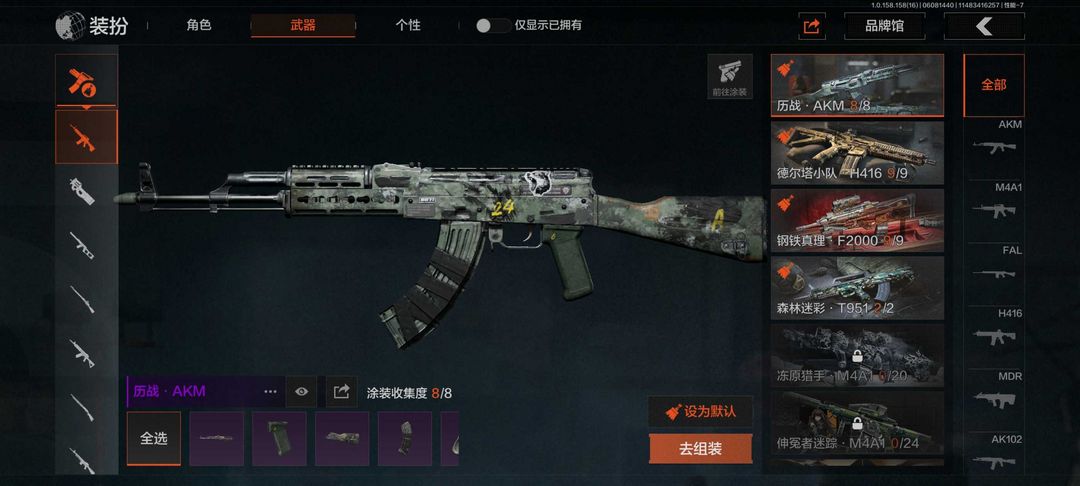
Task: Go back using the top-right arrow
Action: tap(984, 26)
